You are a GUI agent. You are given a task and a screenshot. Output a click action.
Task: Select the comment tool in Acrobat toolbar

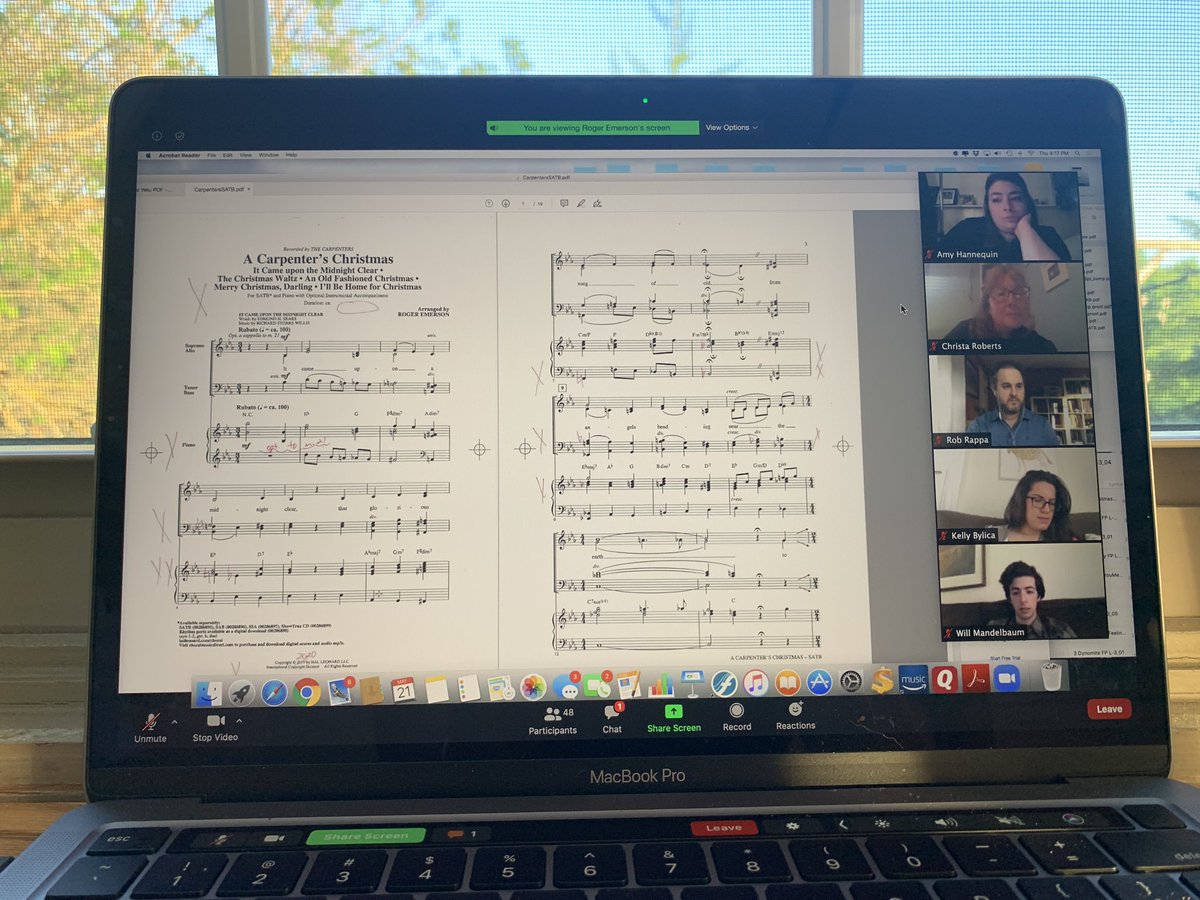point(564,203)
